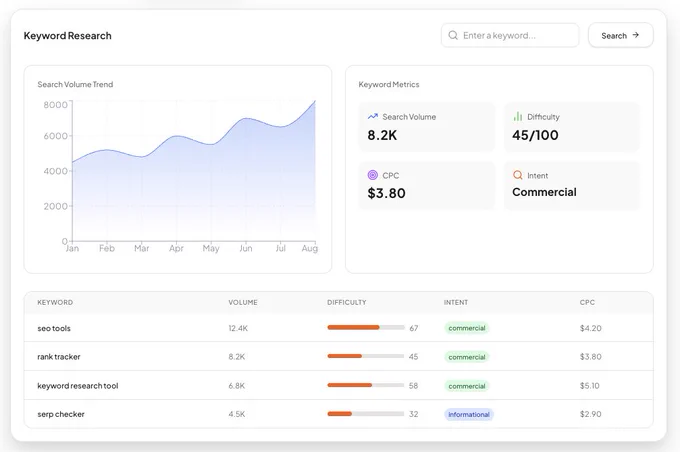Click the magnifier icon in the keyword field
This screenshot has width=680, height=452.
[x=453, y=35]
